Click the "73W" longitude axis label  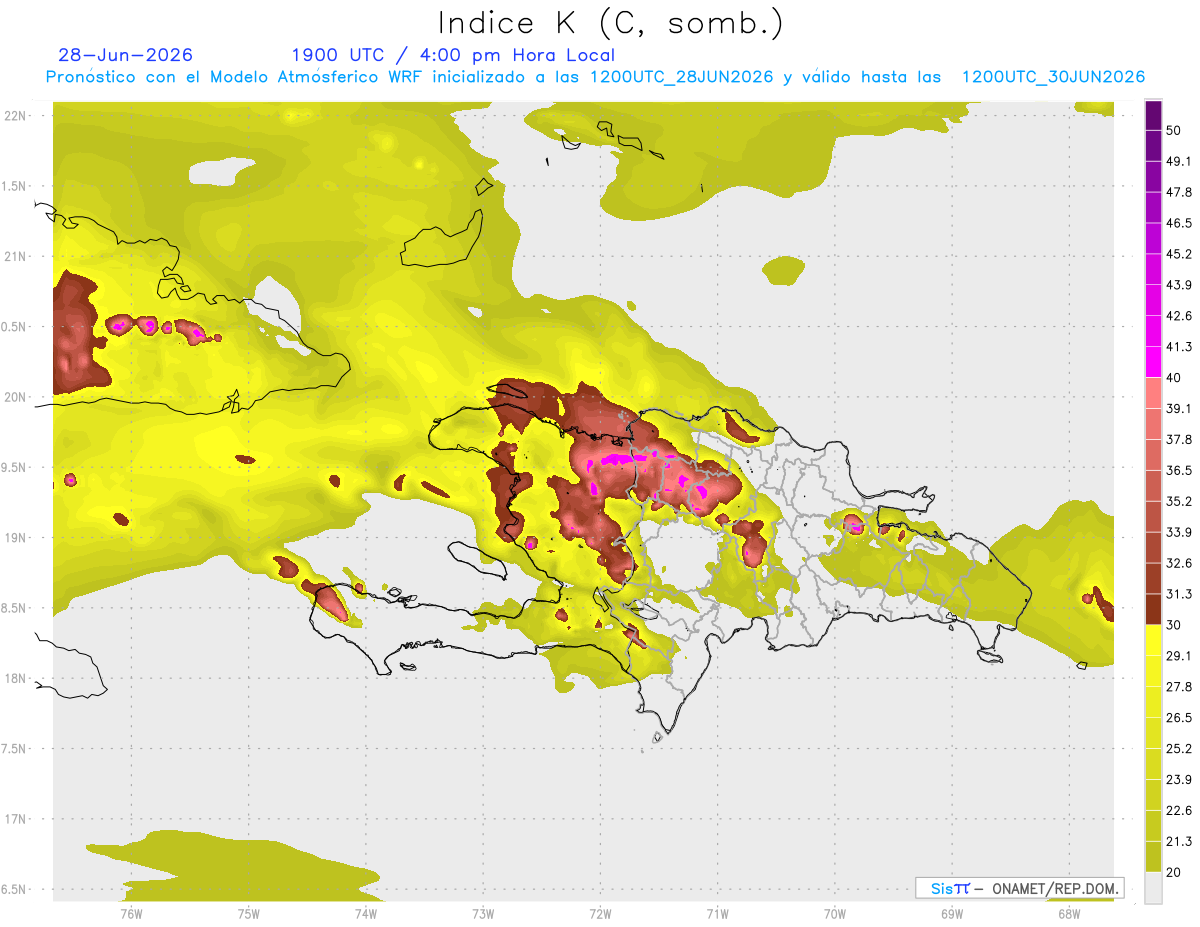483,913
